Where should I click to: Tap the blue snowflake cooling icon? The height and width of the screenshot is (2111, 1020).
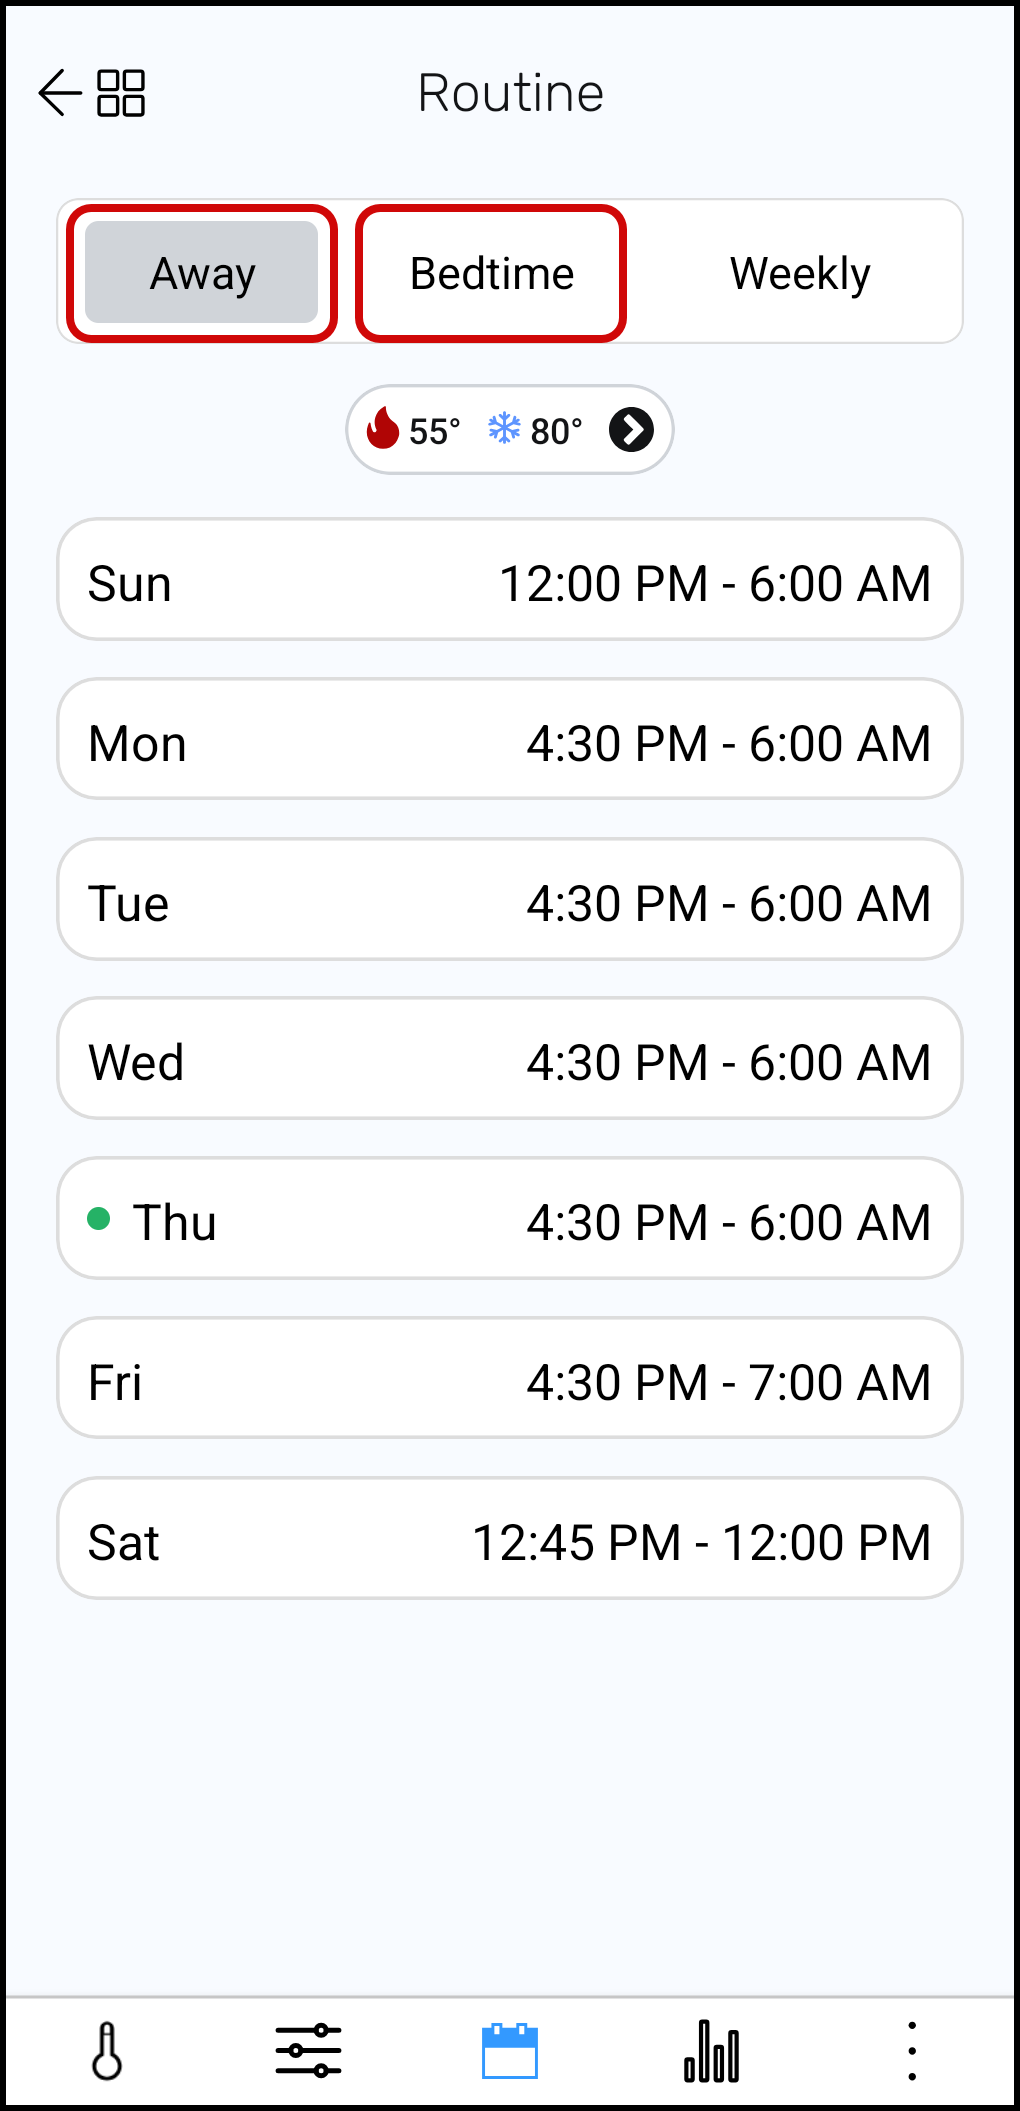[504, 429]
